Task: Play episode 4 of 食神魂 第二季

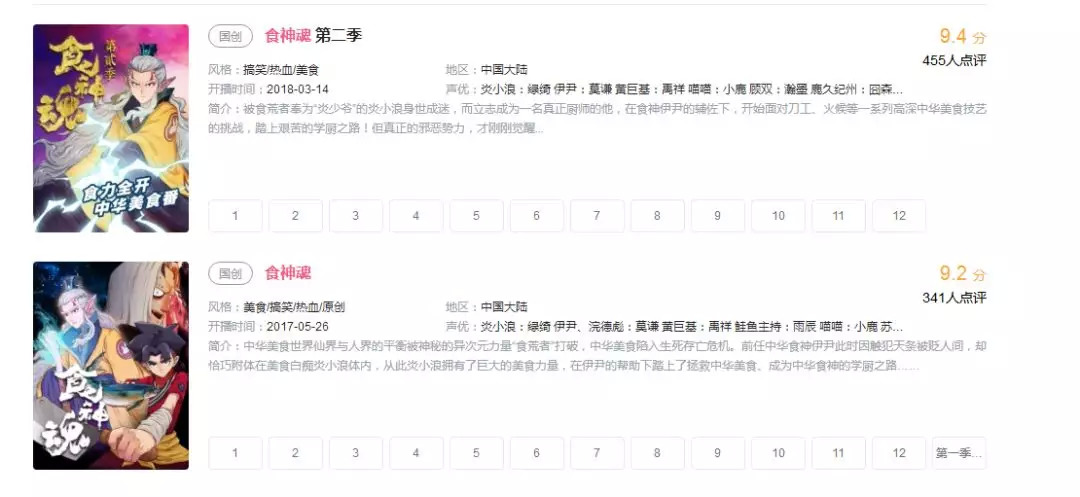Action: coord(416,215)
